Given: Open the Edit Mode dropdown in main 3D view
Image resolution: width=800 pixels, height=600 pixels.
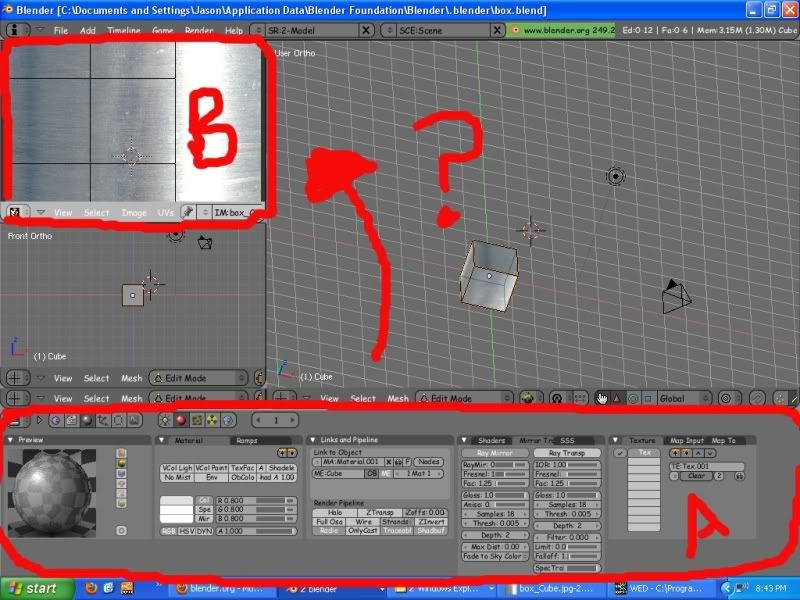Looking at the screenshot, I should pyautogui.click(x=463, y=398).
